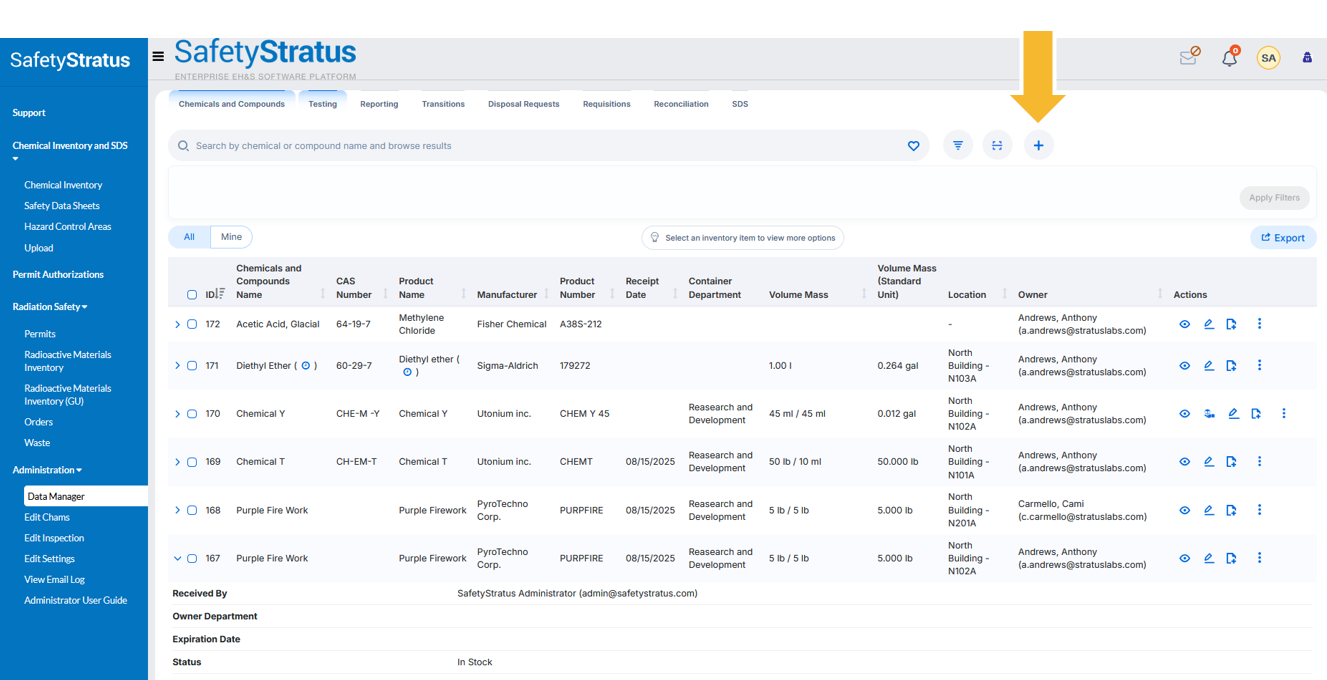1327x680 pixels.
Task: Click the plus icon to add inventory
Action: click(x=1038, y=146)
